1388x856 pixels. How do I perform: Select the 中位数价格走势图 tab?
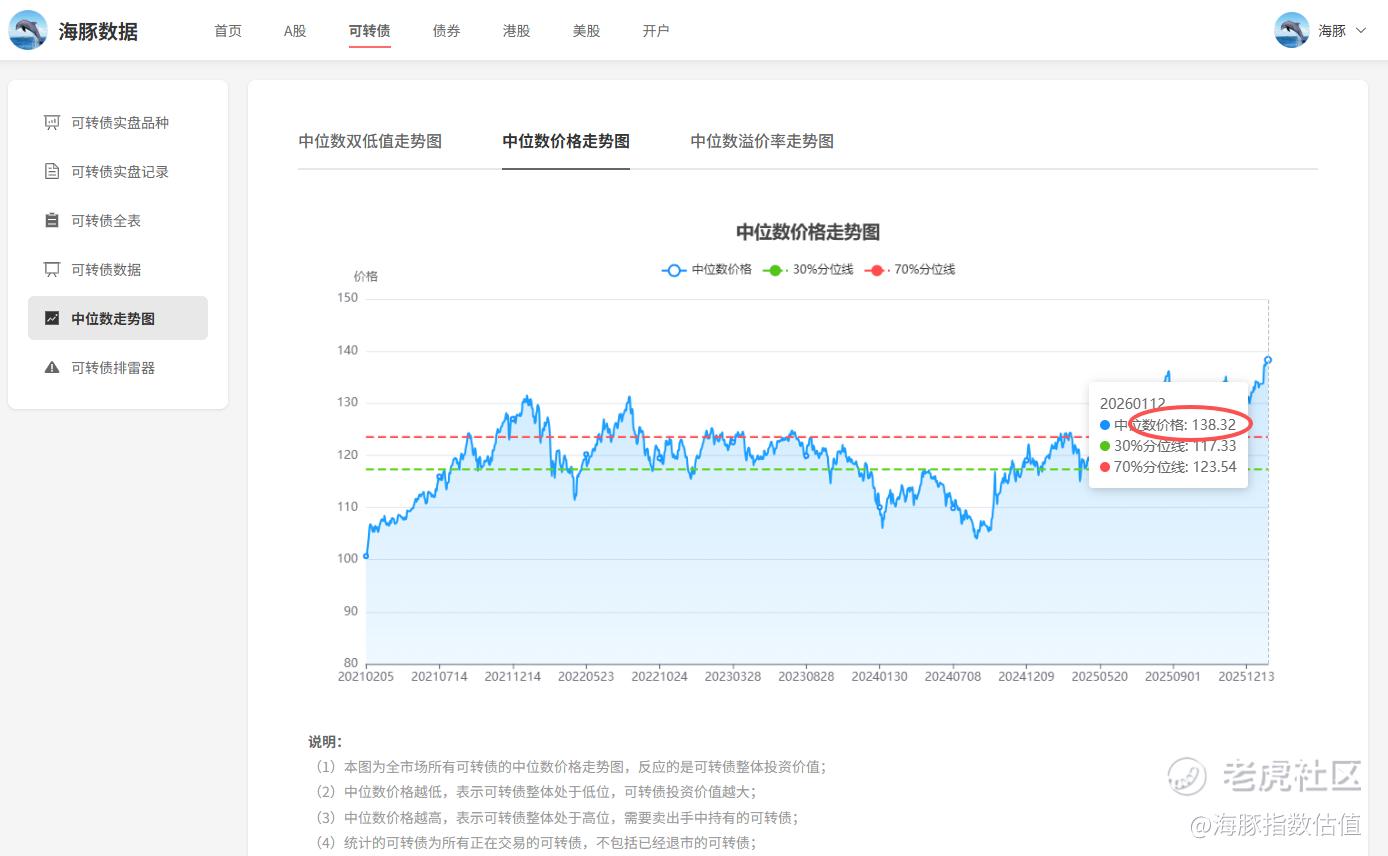pyautogui.click(x=566, y=141)
